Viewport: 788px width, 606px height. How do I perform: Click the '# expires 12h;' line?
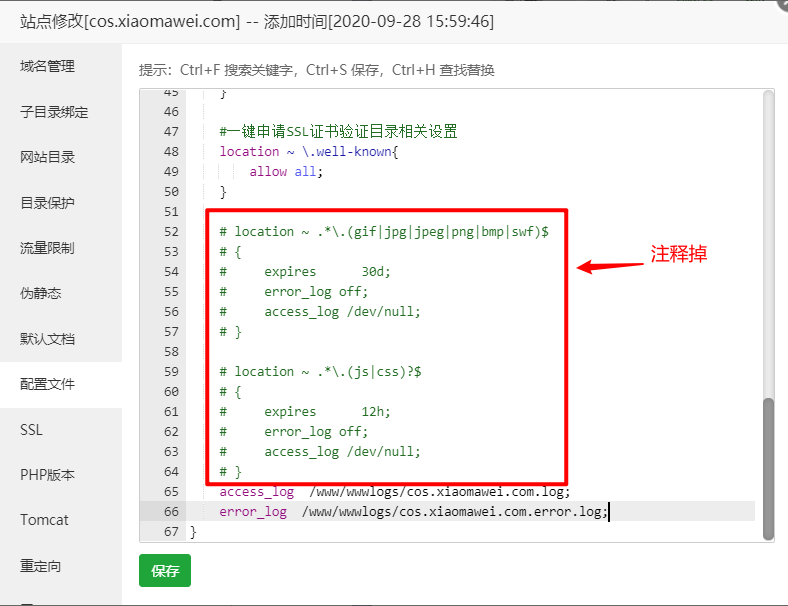tap(305, 412)
